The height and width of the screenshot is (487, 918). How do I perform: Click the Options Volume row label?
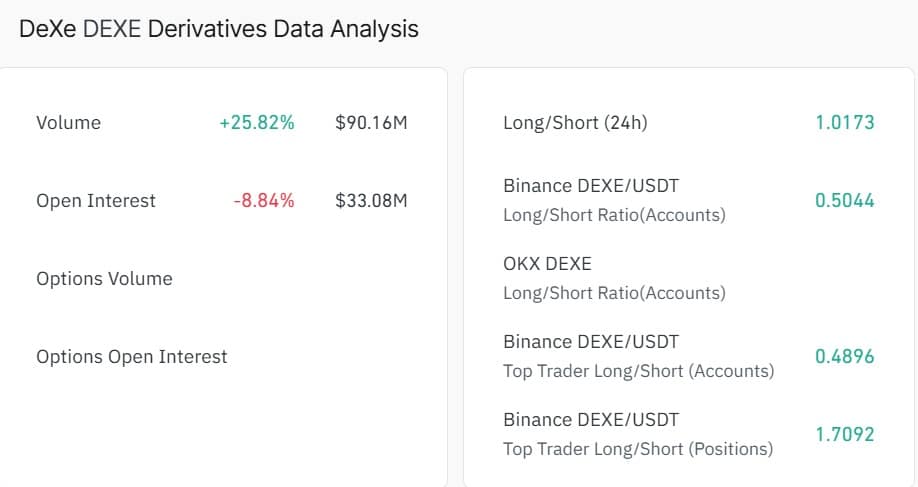[104, 279]
